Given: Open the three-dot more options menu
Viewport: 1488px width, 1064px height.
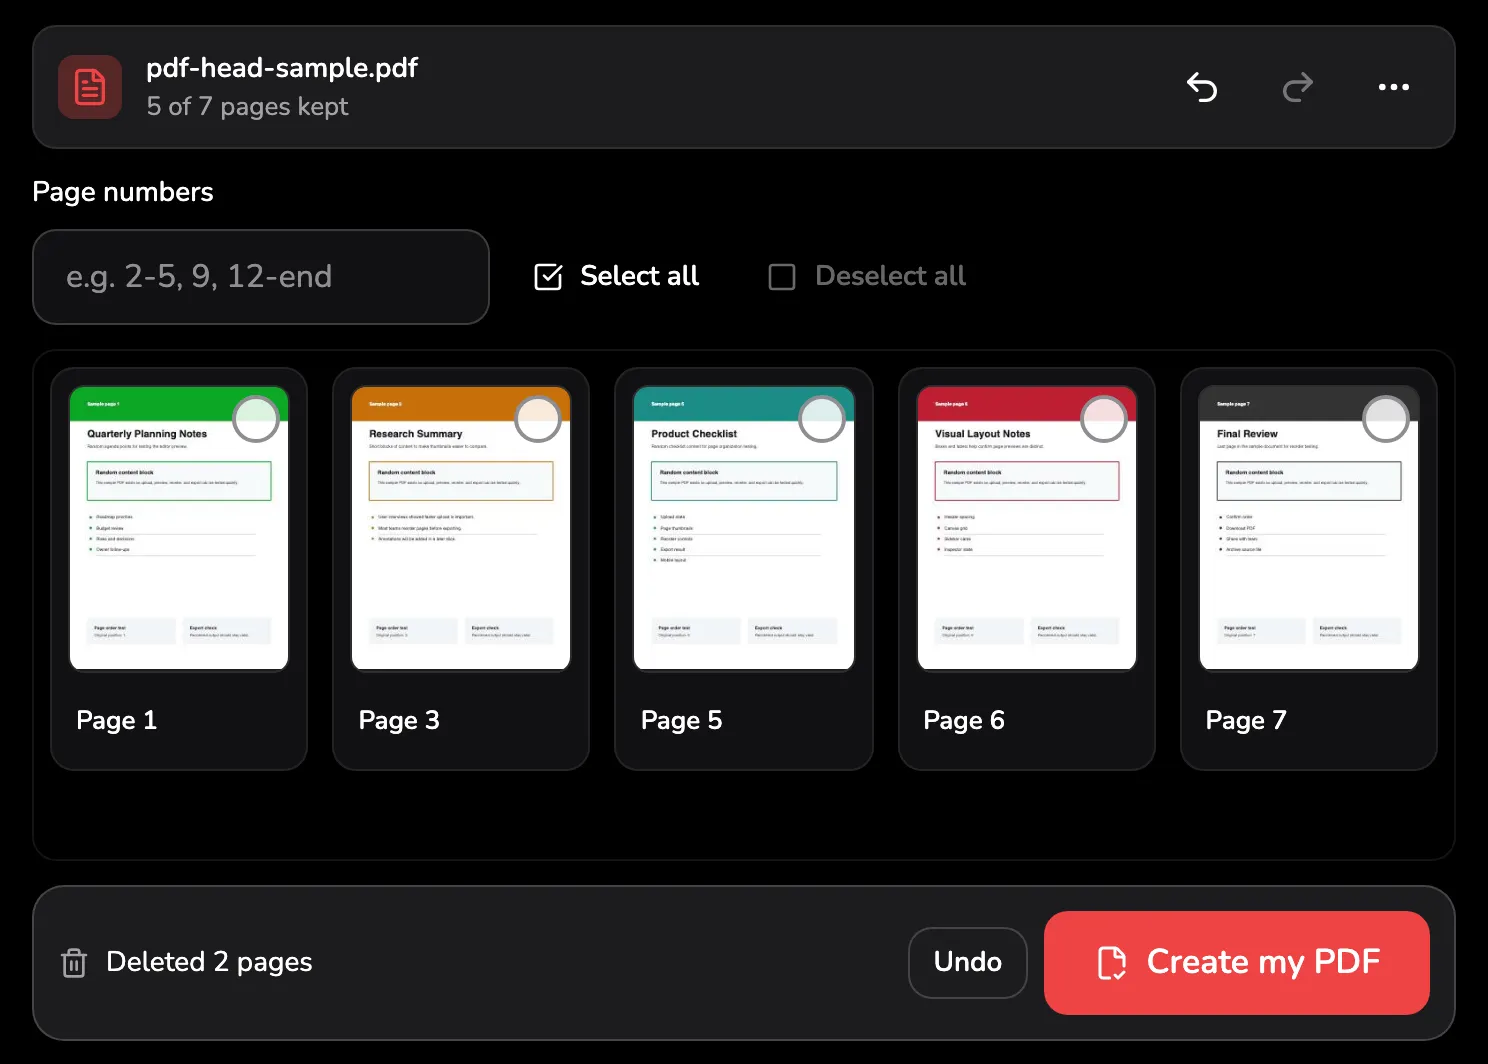Looking at the screenshot, I should [1394, 87].
